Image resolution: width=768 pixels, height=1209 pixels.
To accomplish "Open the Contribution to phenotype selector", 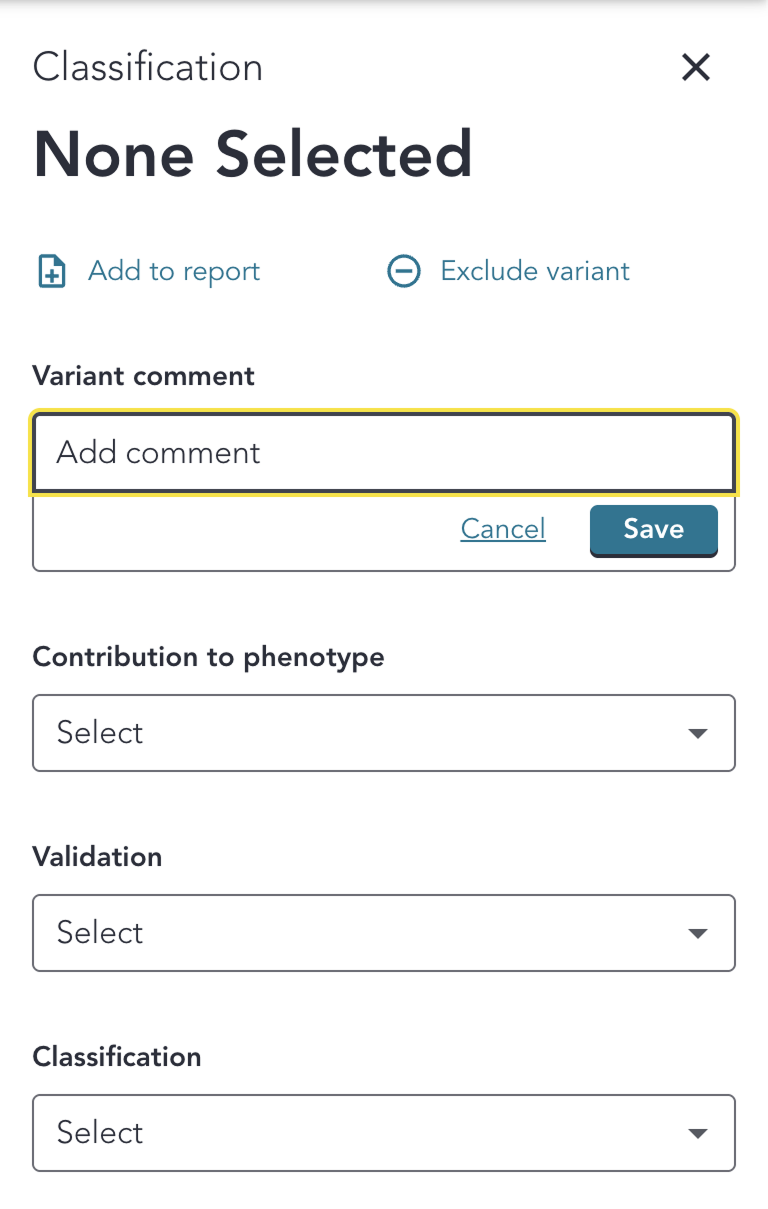I will 384,733.
